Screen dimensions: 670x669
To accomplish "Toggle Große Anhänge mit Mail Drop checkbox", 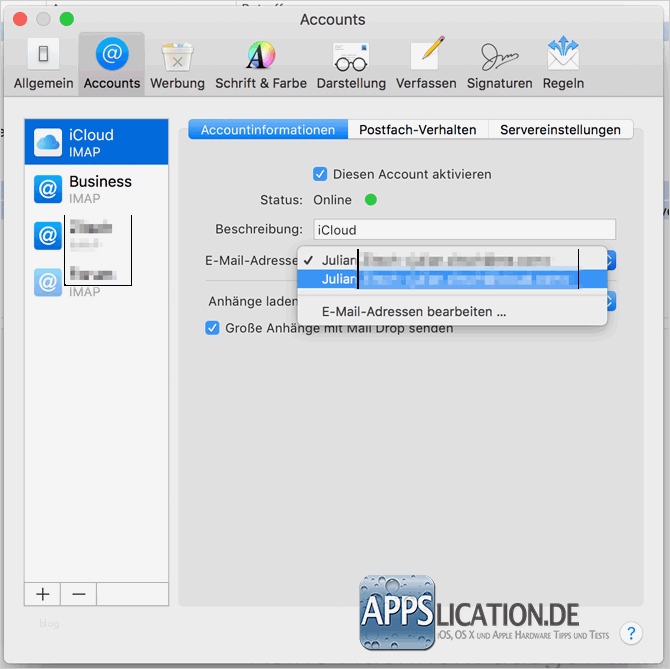I will [x=212, y=328].
